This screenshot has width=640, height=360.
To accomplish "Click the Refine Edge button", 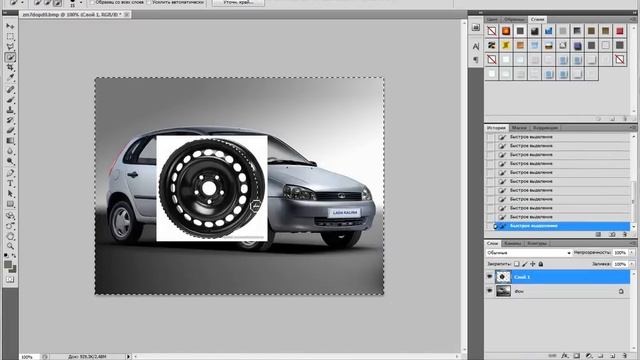I will (238, 2).
